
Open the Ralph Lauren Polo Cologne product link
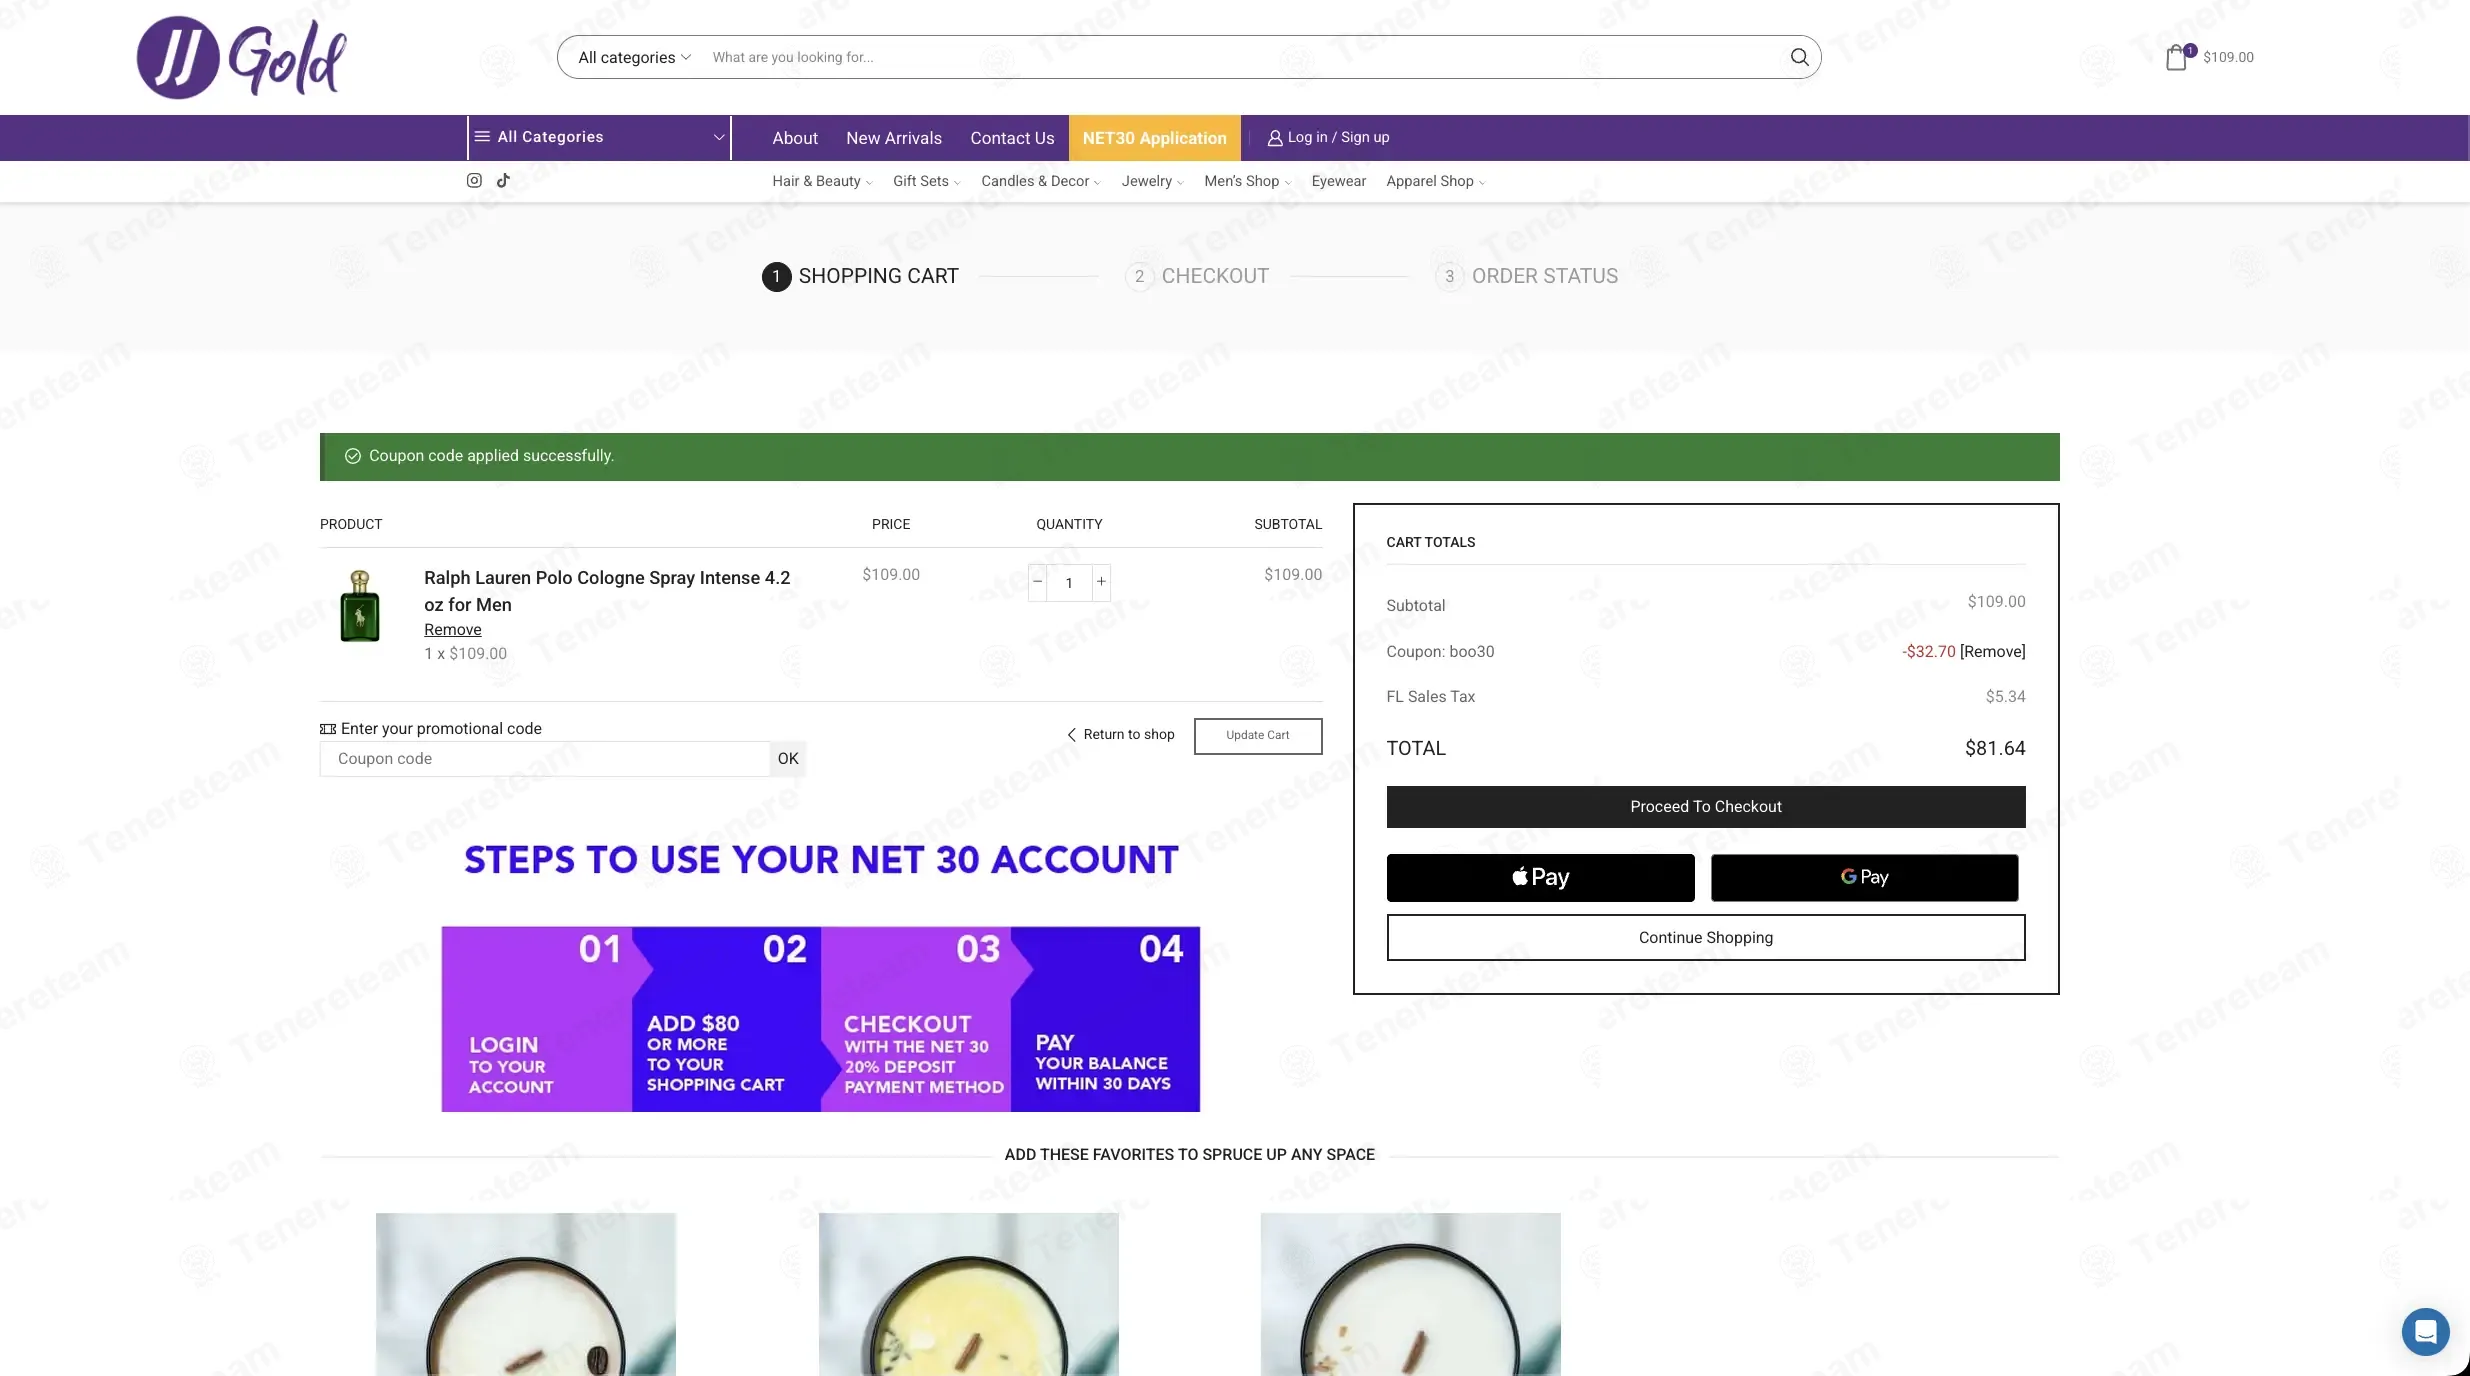[607, 591]
